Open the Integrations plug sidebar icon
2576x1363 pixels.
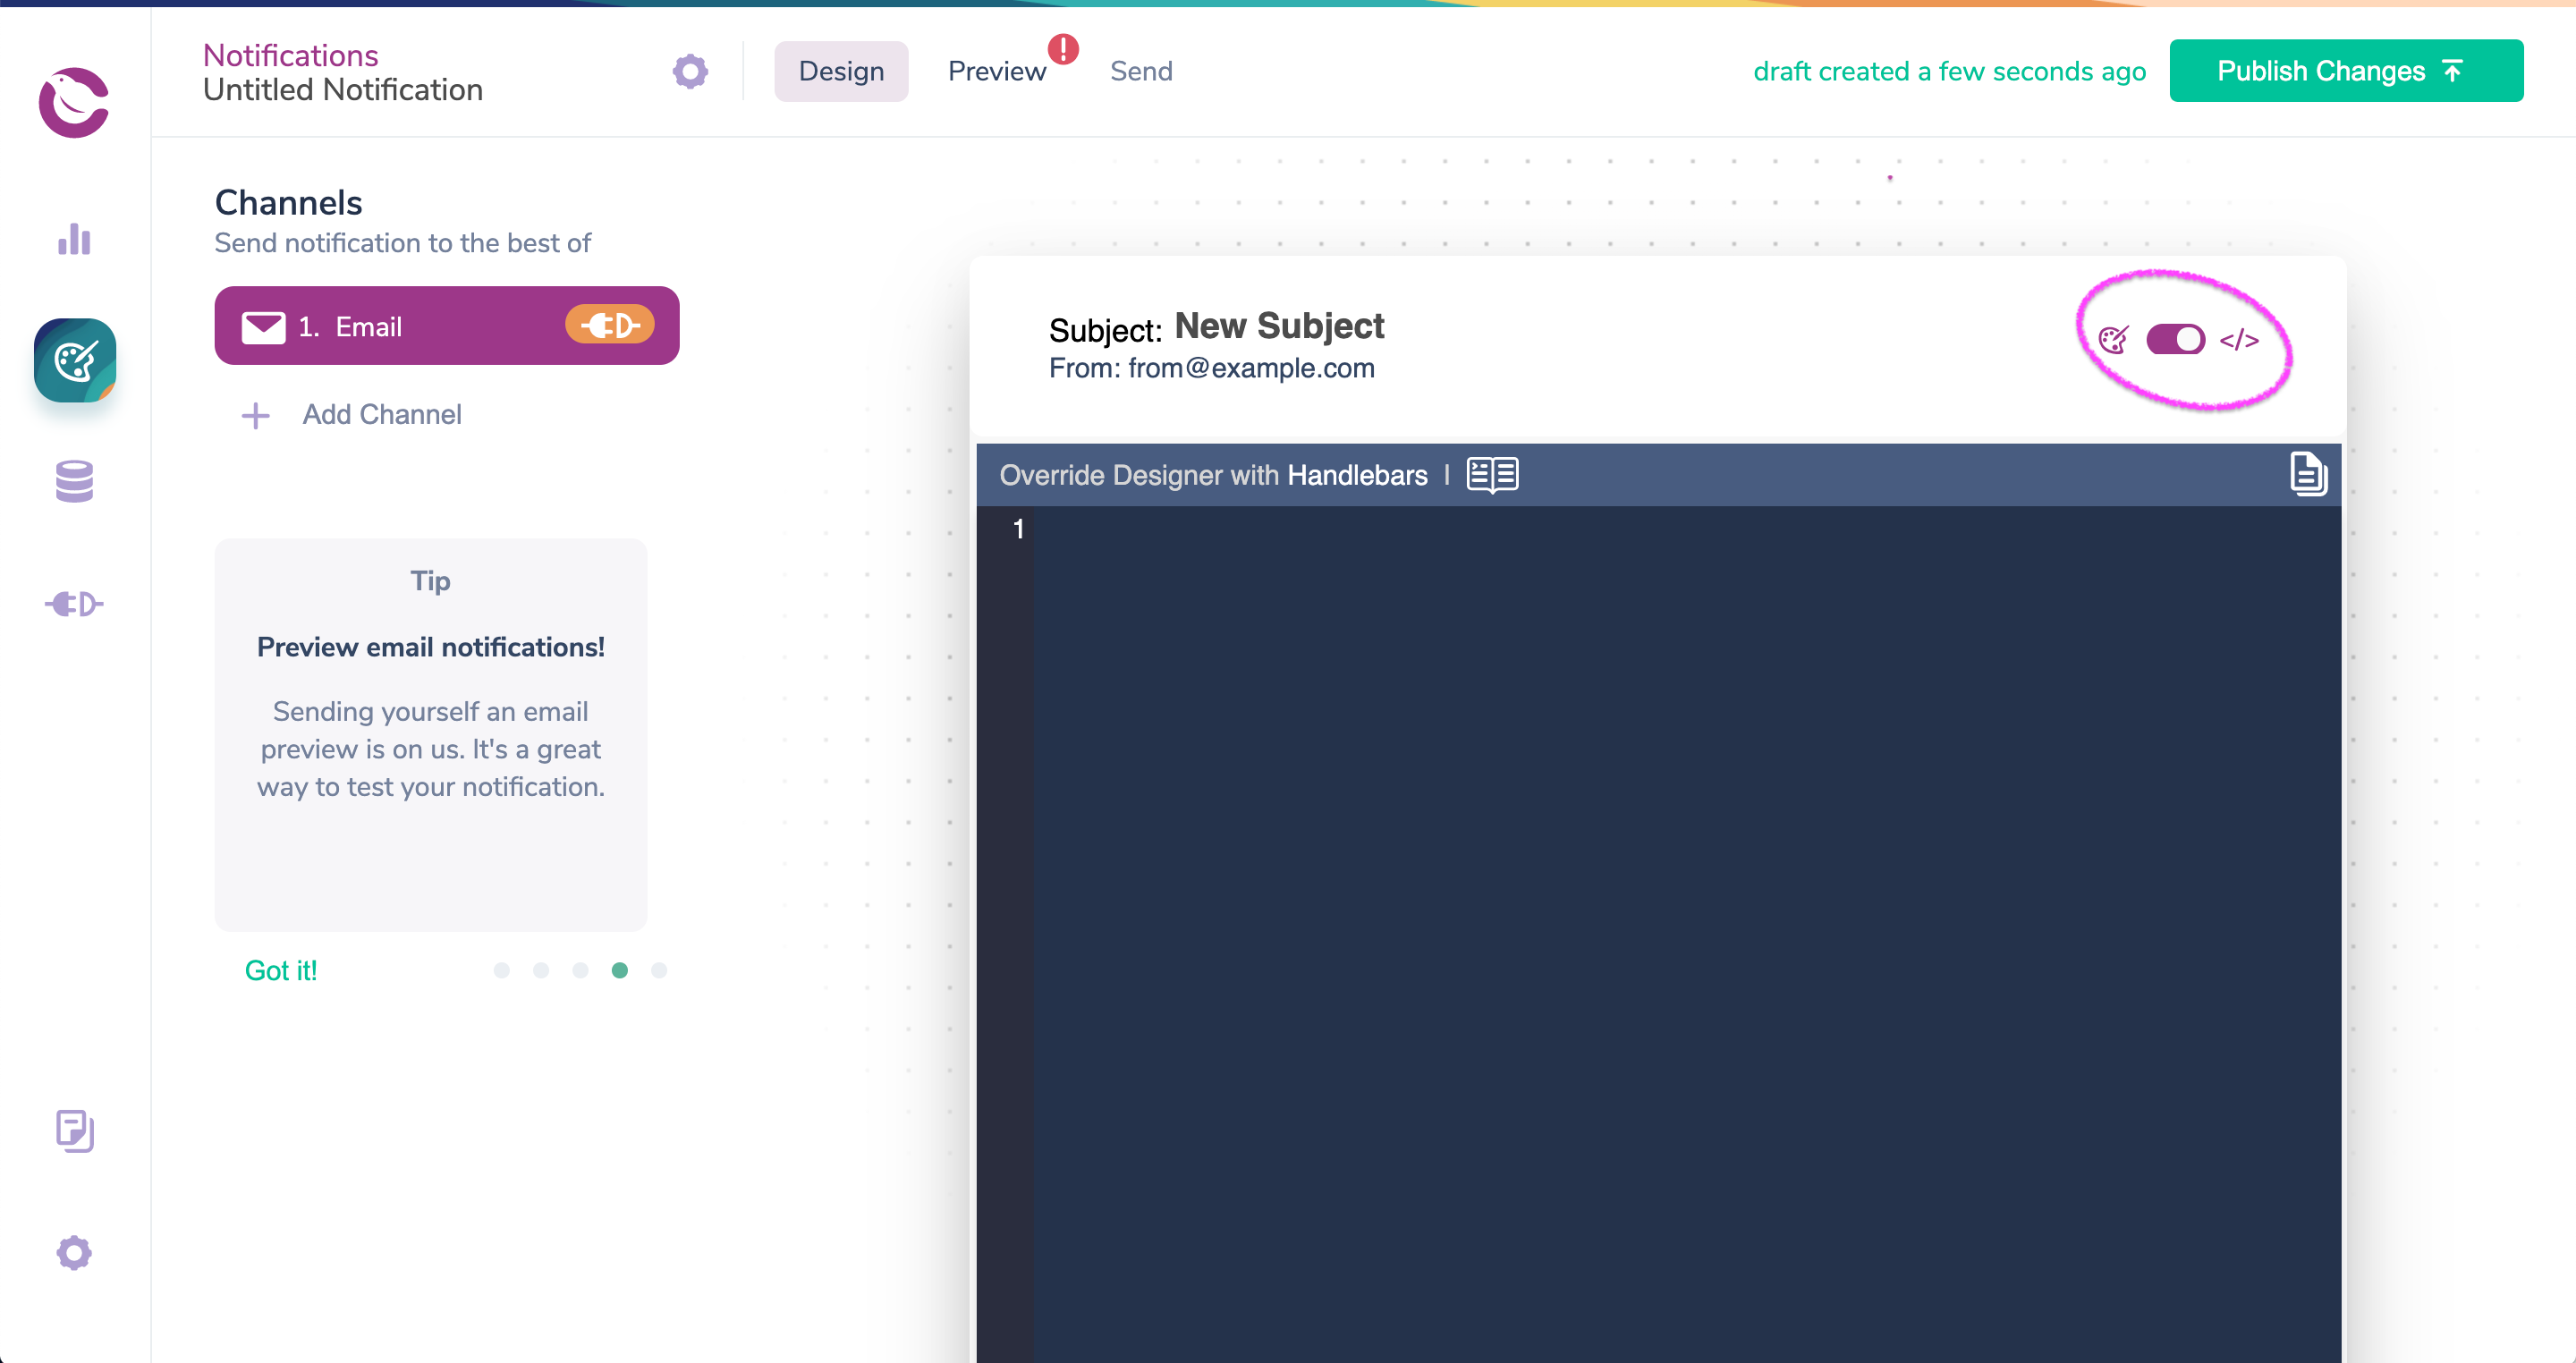point(74,604)
